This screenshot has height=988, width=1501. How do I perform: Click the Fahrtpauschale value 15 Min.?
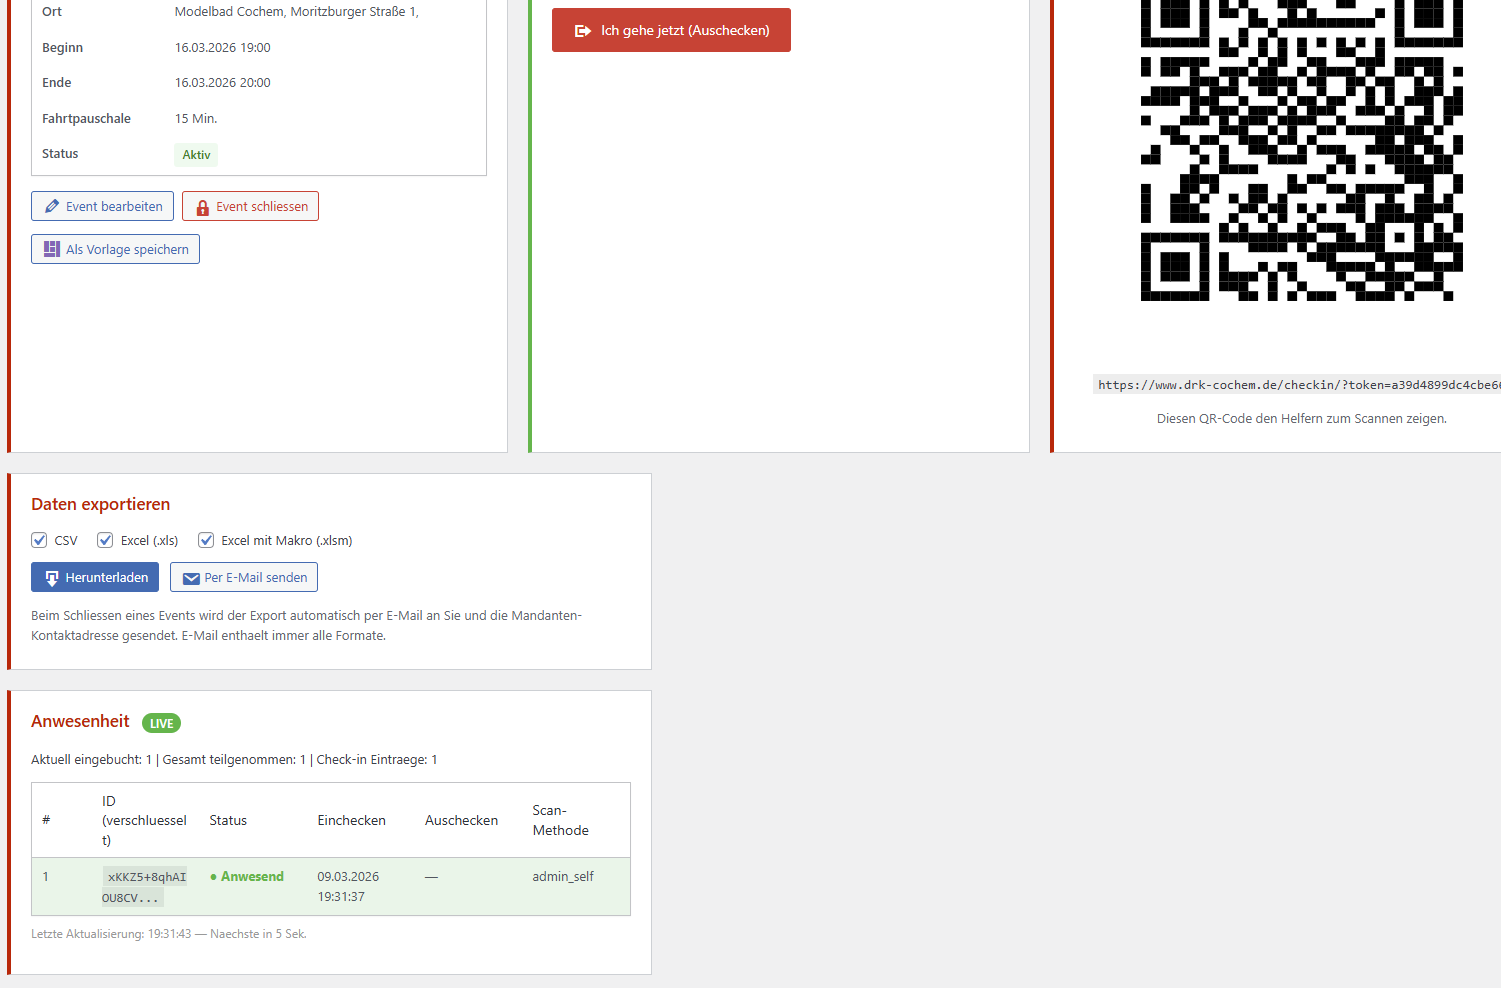(x=196, y=119)
